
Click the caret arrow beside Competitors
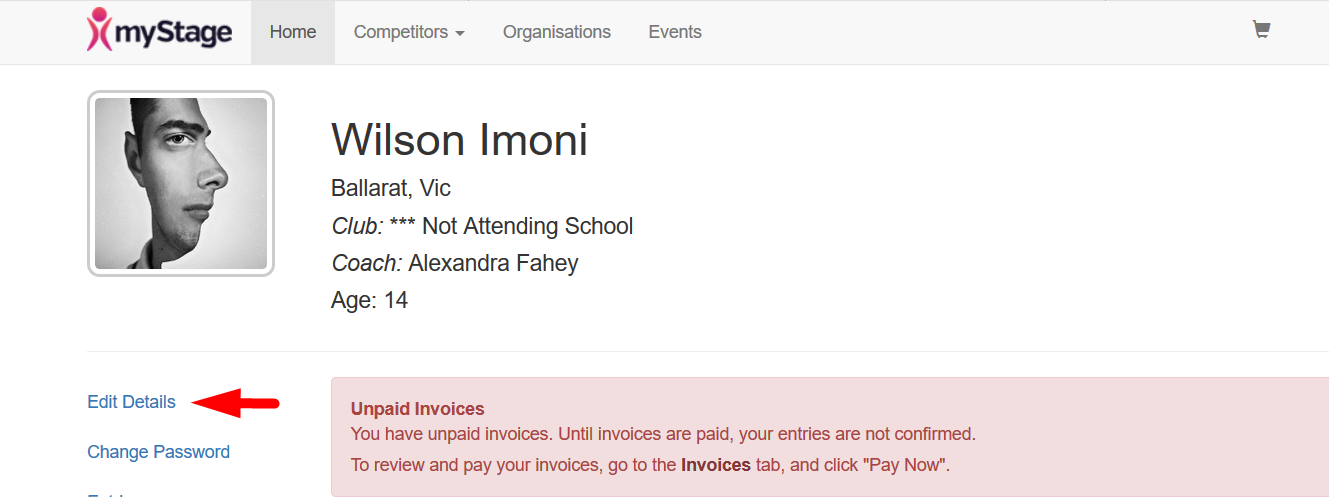coord(460,33)
